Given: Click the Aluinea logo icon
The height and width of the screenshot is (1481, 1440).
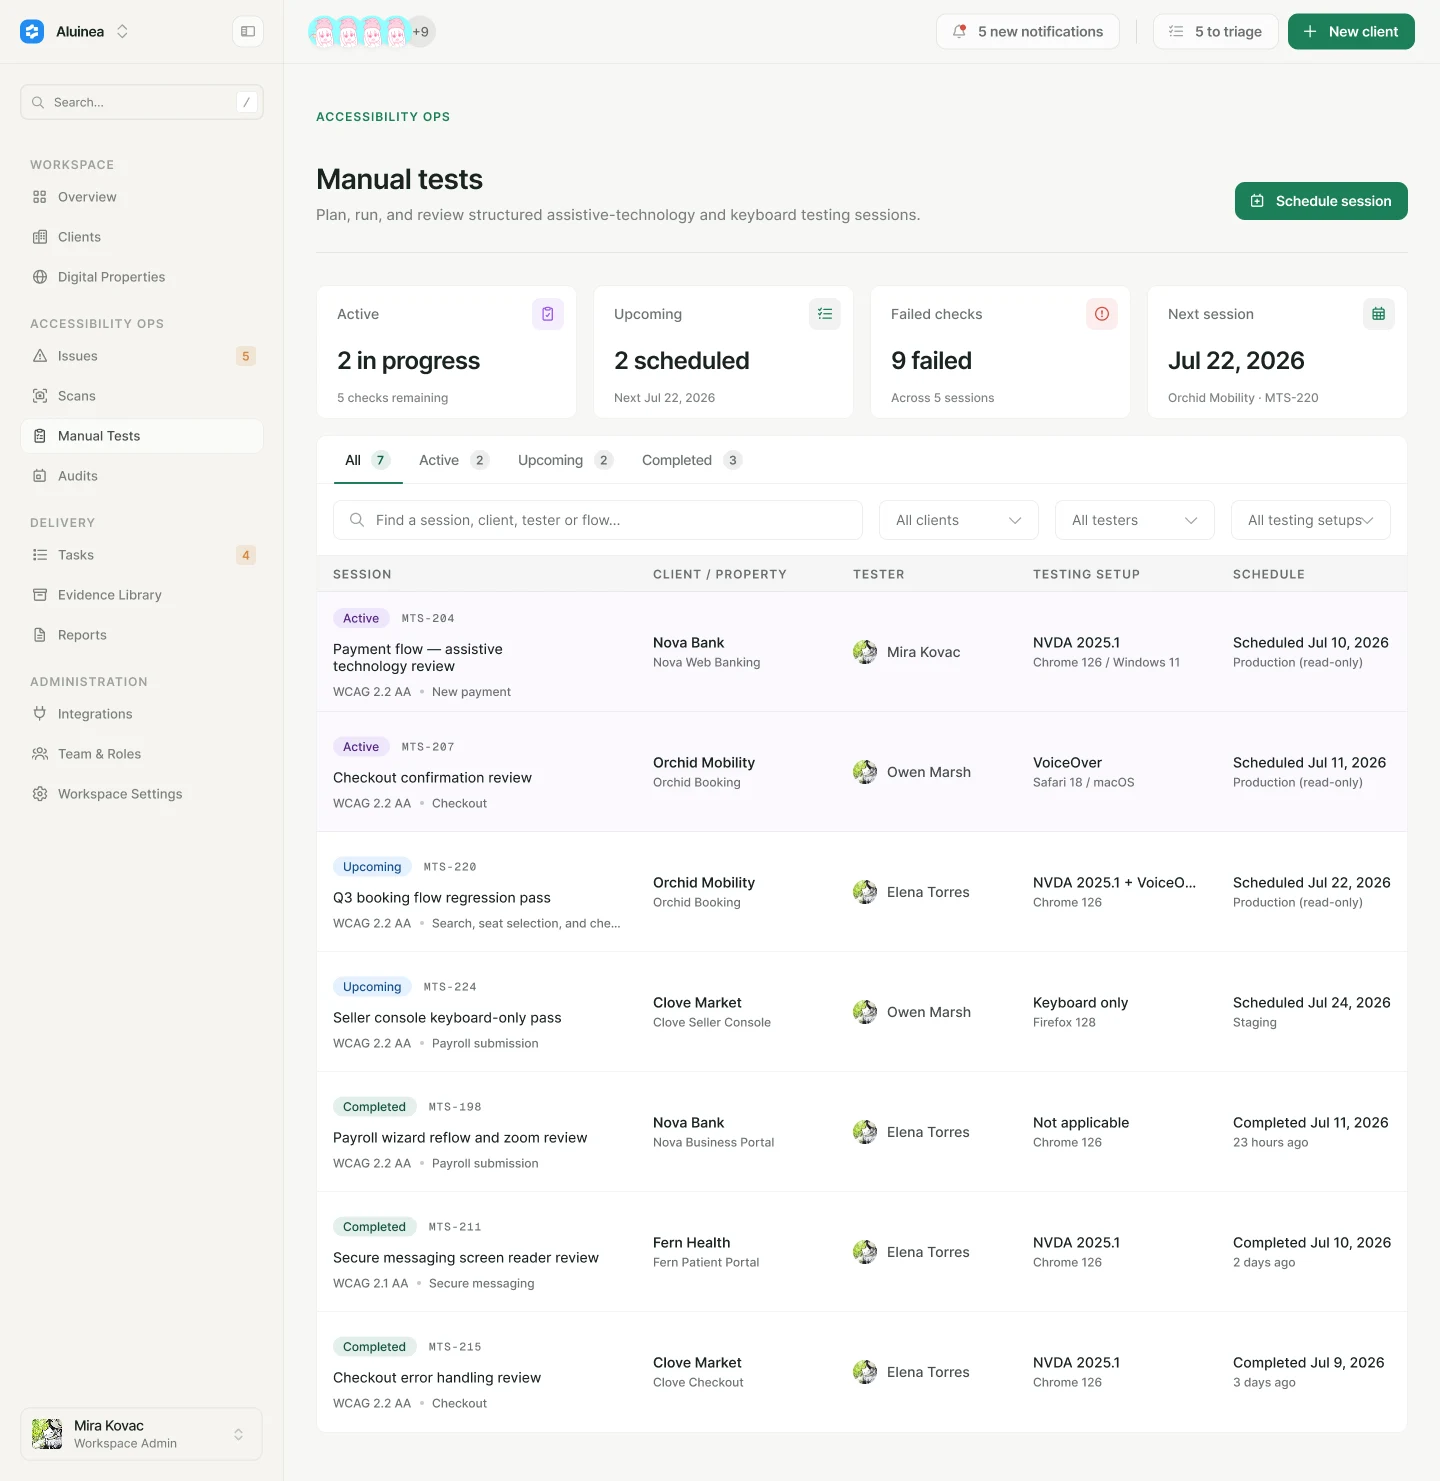Looking at the screenshot, I should coord(32,32).
